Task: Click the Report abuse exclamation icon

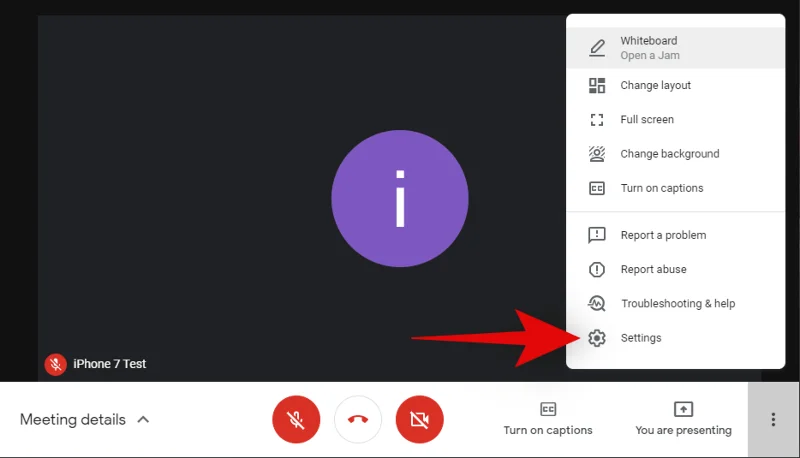Action: pos(597,269)
